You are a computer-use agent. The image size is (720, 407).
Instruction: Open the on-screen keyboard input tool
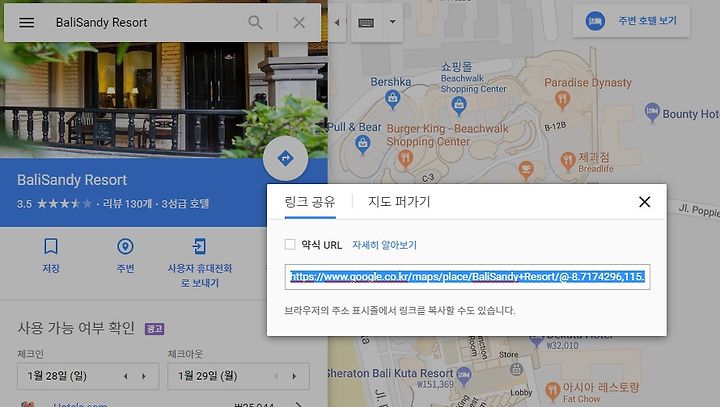[366, 23]
